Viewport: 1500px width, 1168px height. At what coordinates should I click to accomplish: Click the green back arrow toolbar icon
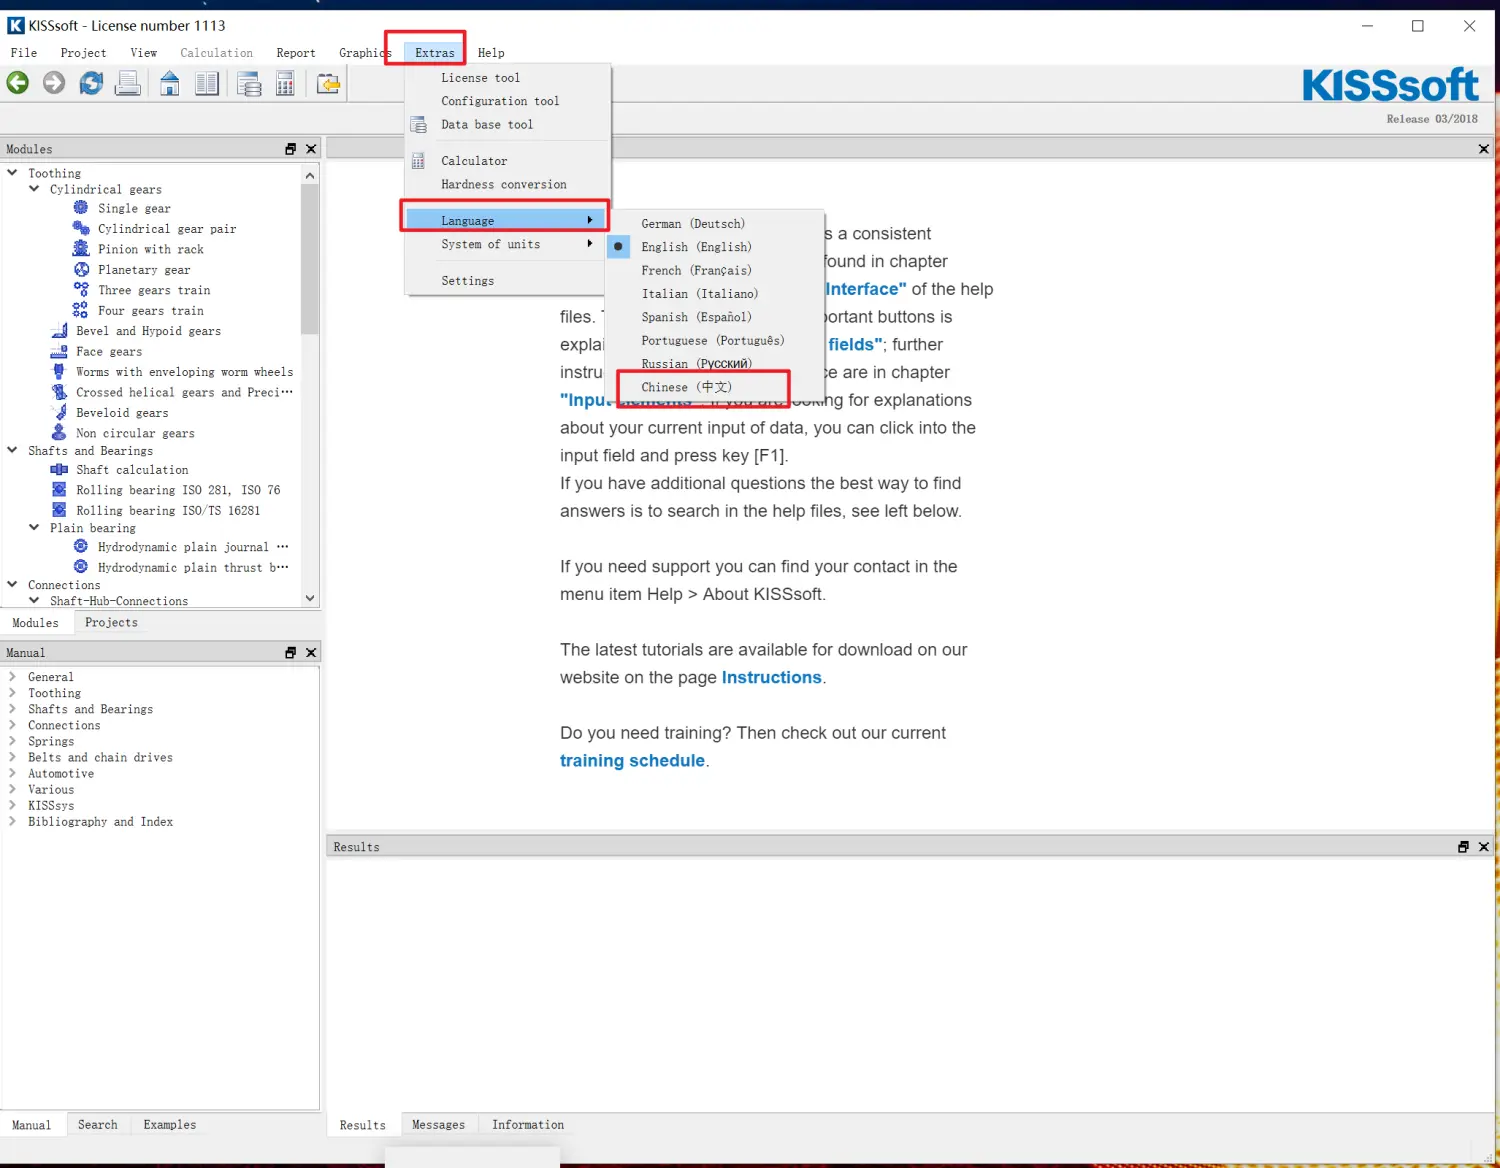tap(18, 83)
